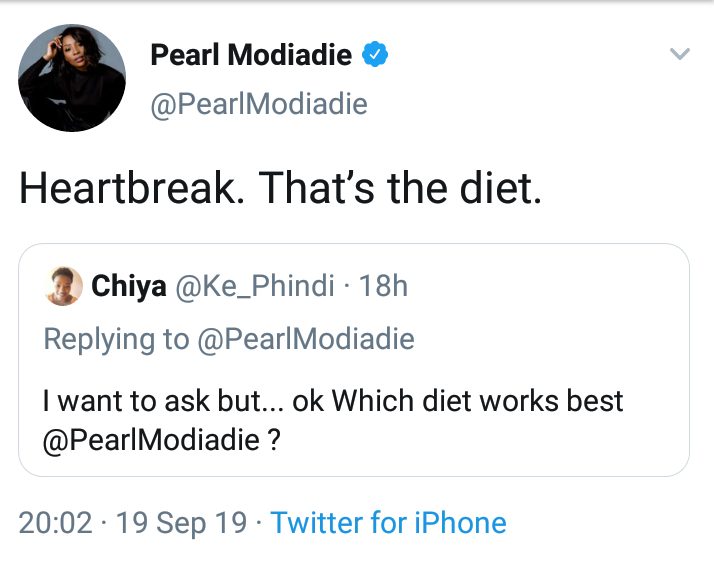Click the blue verified badge icon
This screenshot has height=564, width=714.
click(x=375, y=54)
